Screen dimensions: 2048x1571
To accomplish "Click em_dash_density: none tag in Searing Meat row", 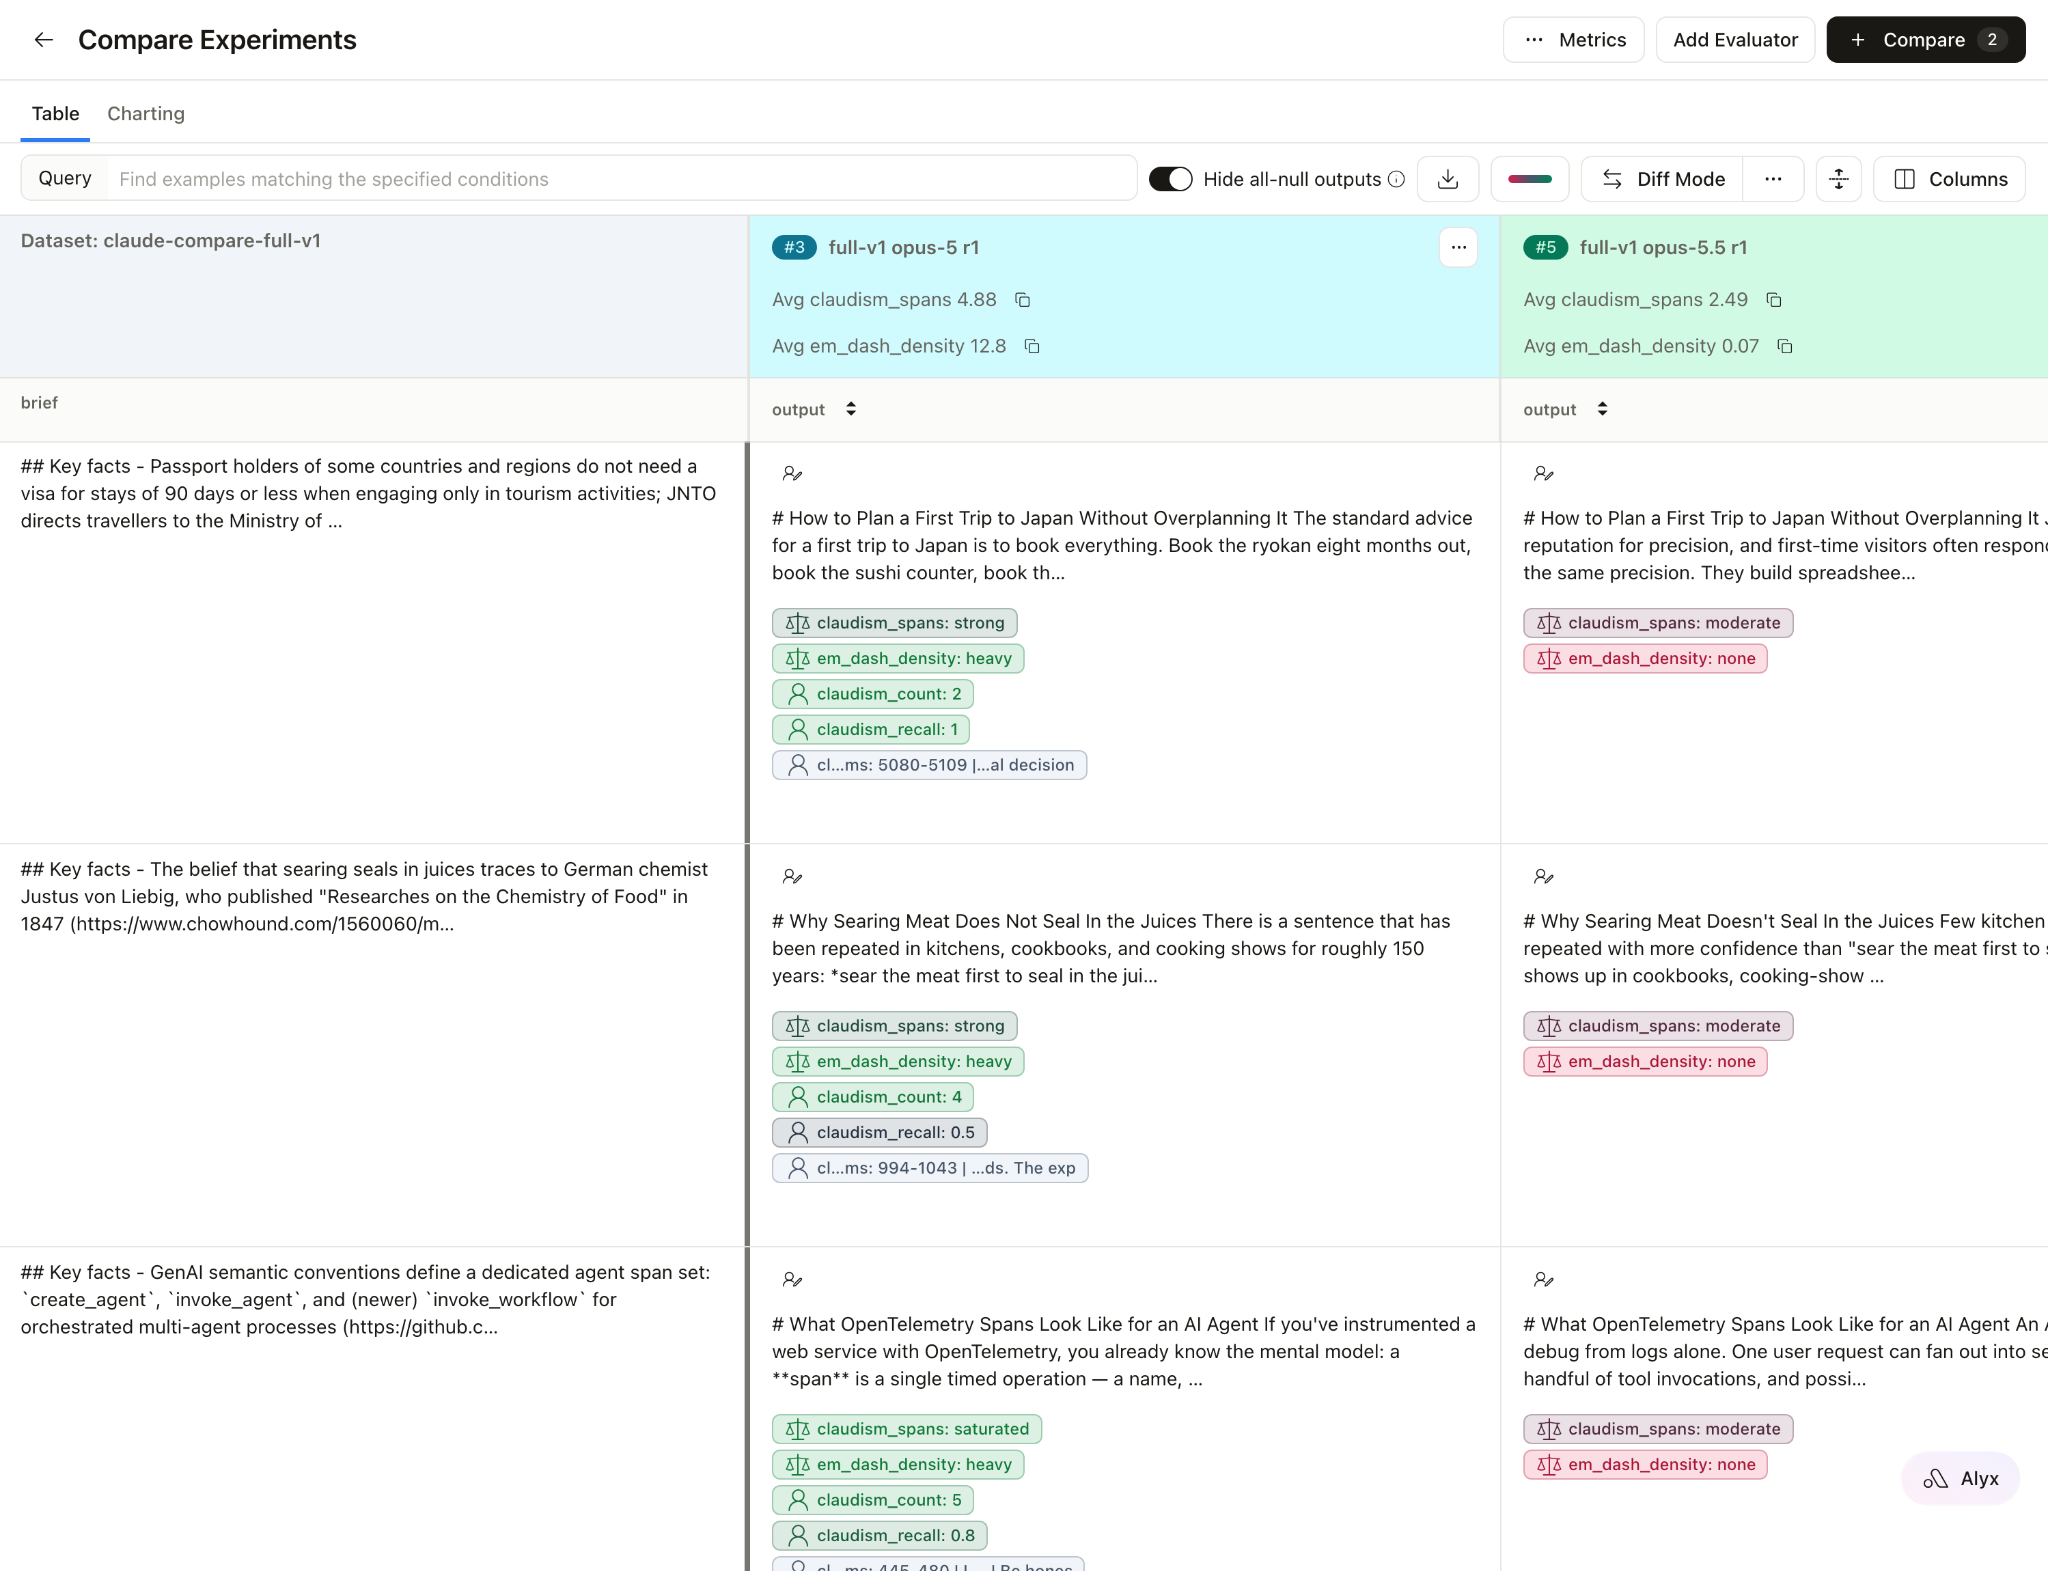I will (x=1645, y=1061).
